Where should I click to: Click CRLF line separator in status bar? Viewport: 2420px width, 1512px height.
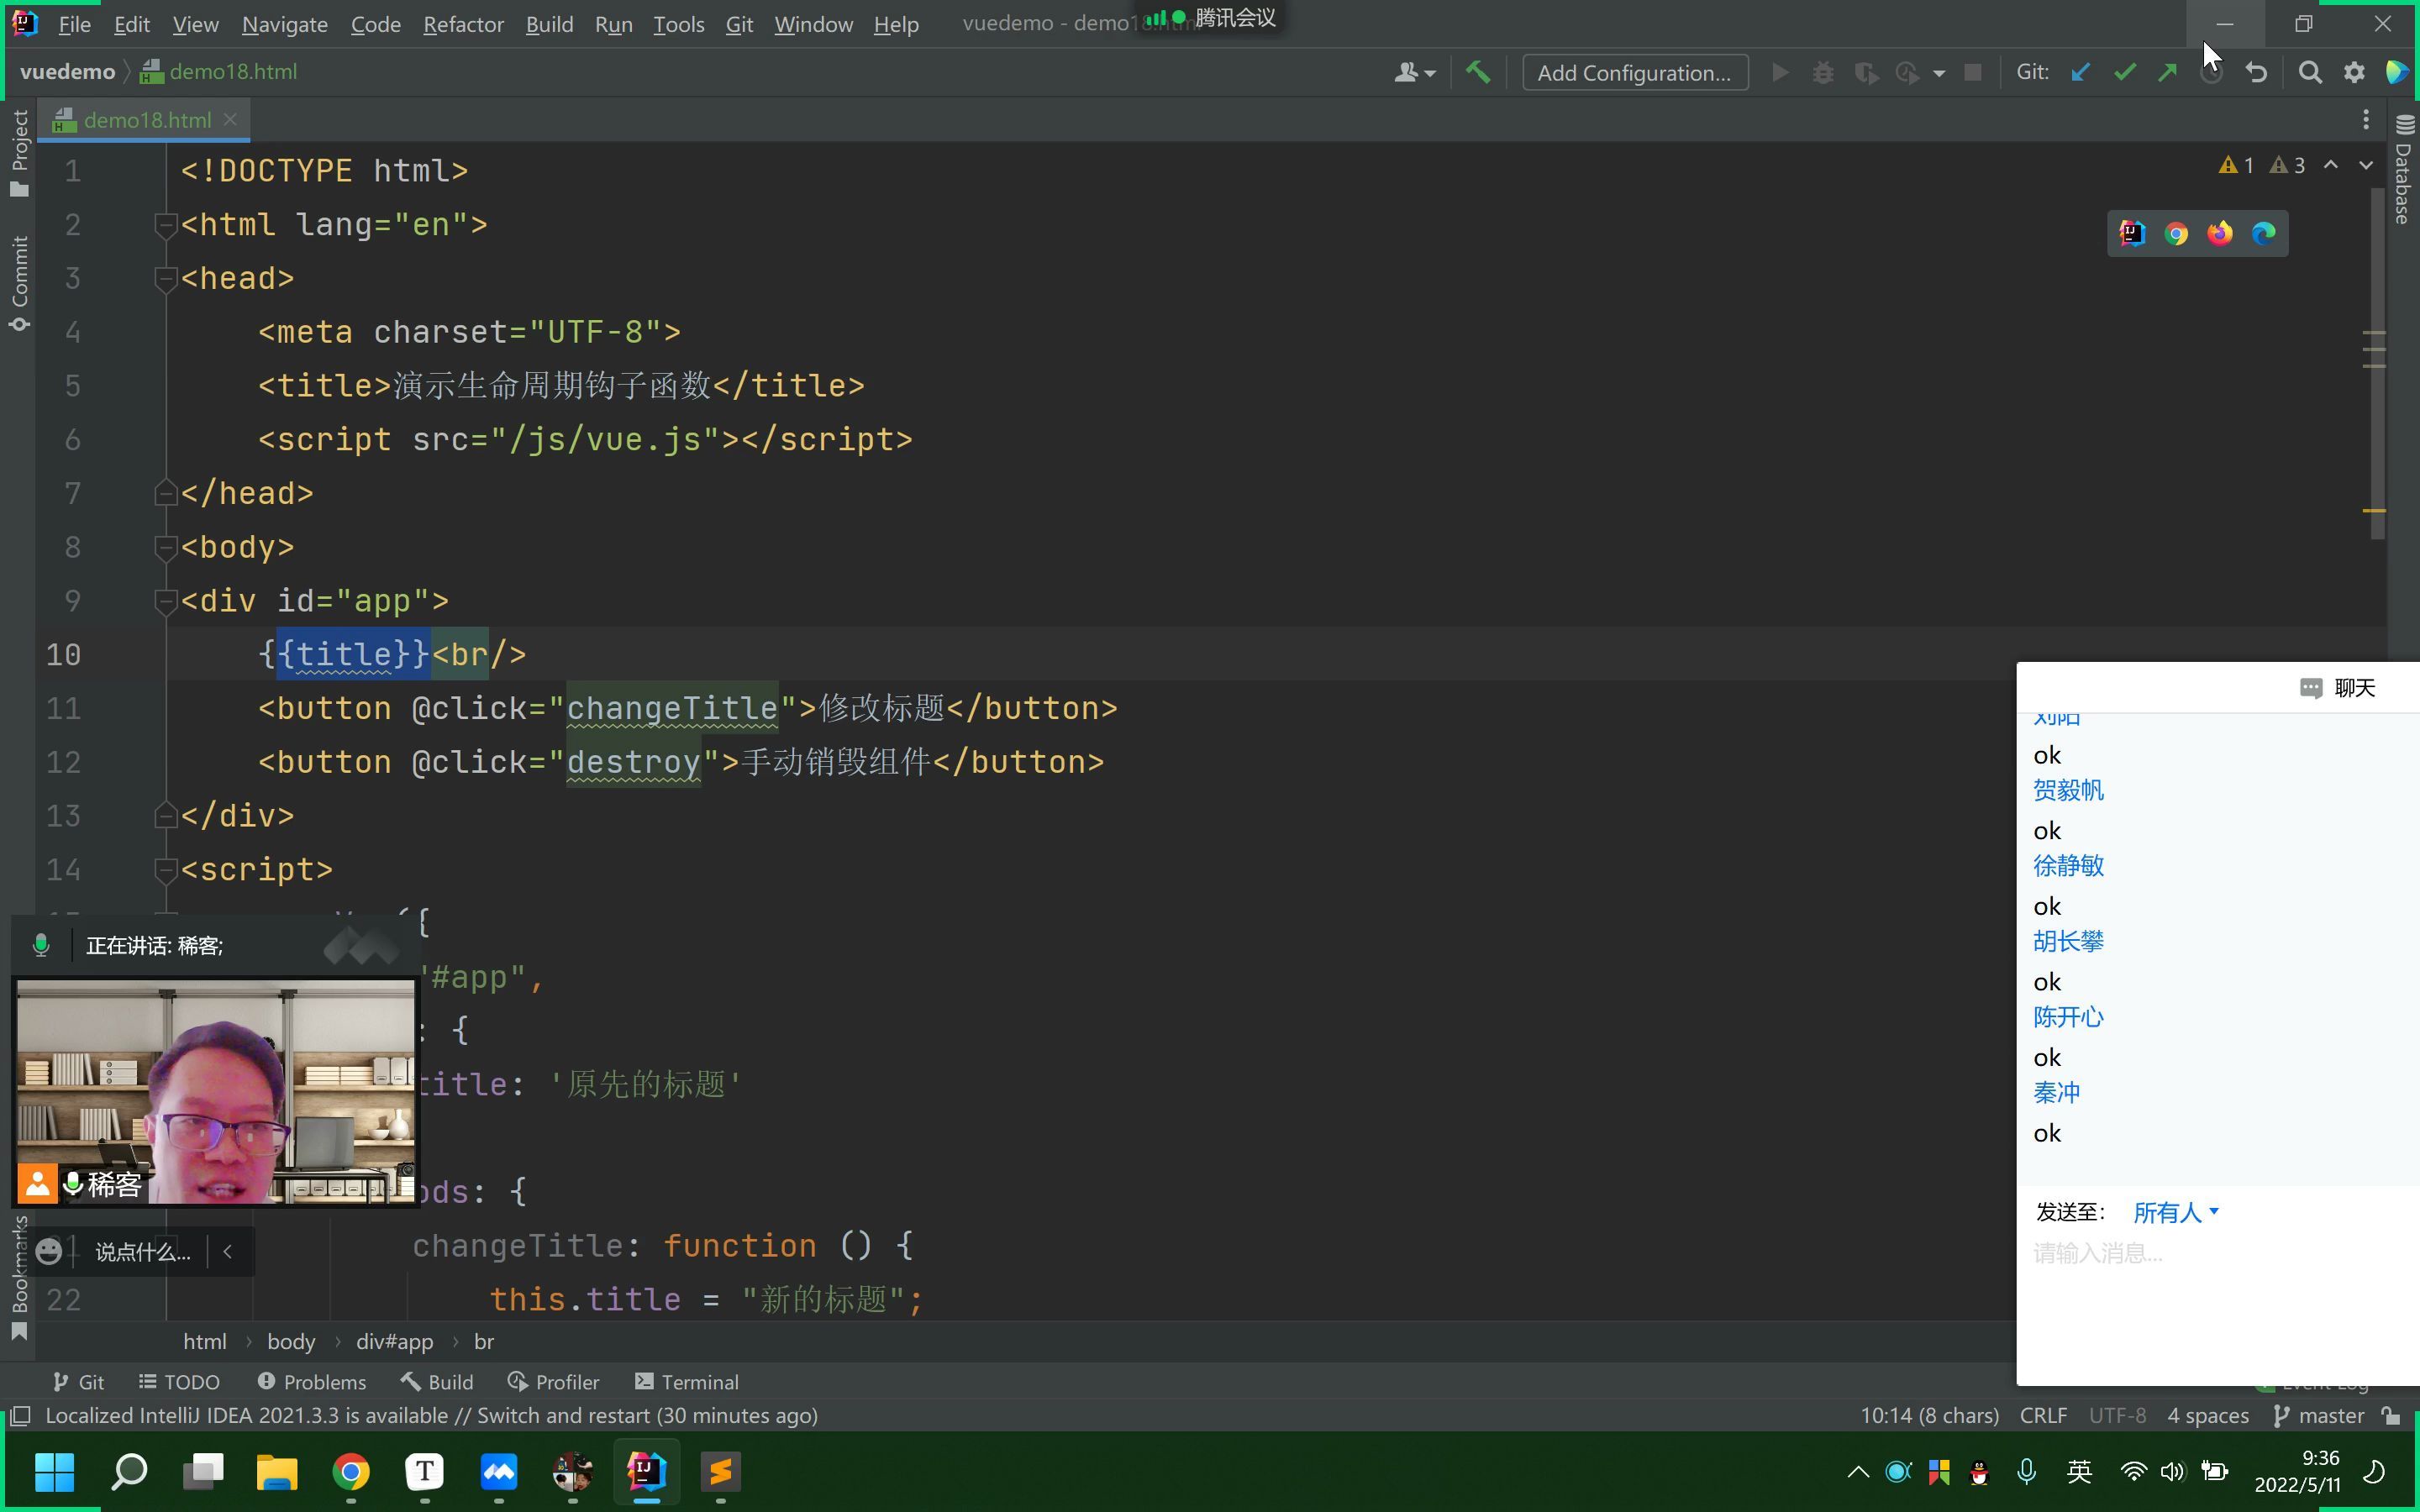click(x=2043, y=1415)
